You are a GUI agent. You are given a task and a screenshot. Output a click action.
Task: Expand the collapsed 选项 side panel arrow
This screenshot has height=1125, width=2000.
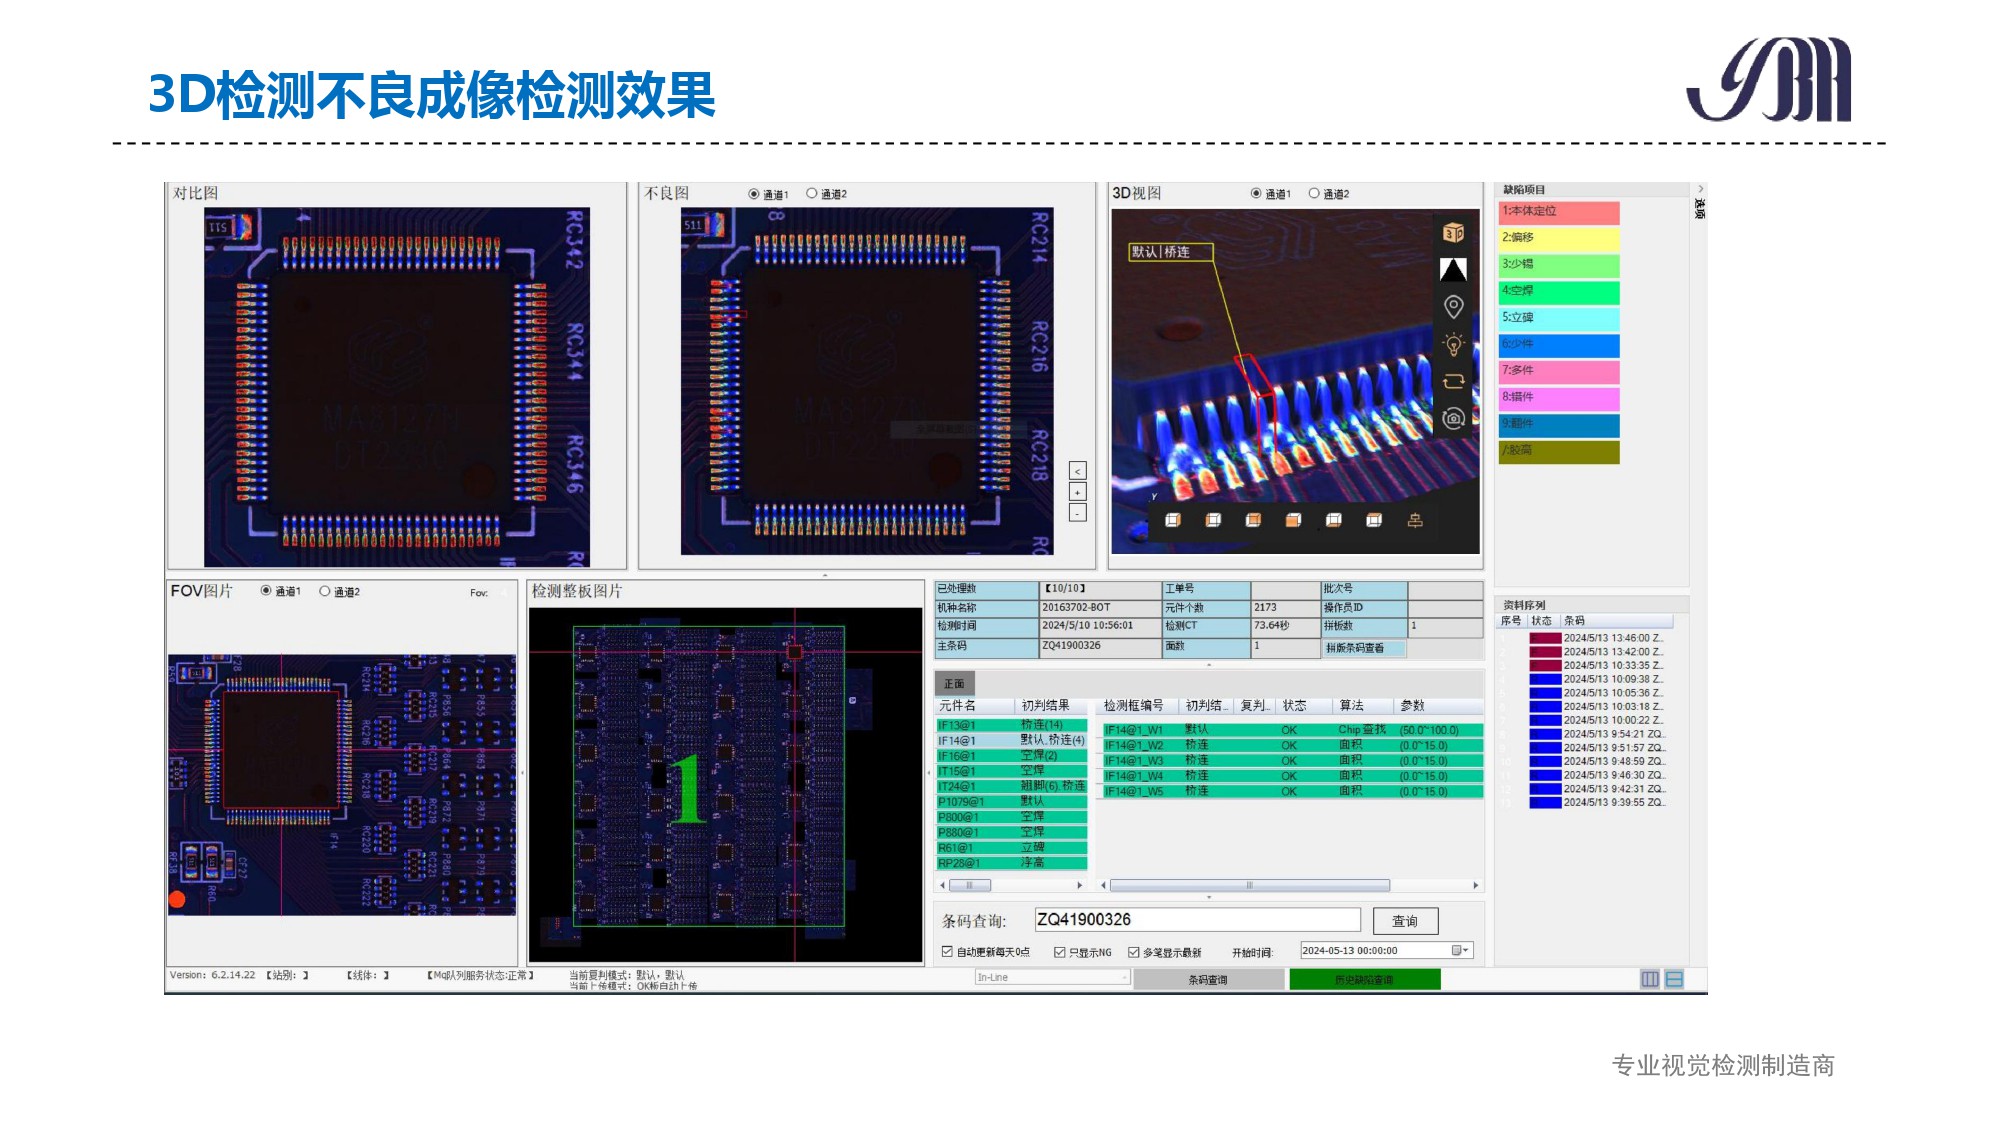coord(1700,189)
